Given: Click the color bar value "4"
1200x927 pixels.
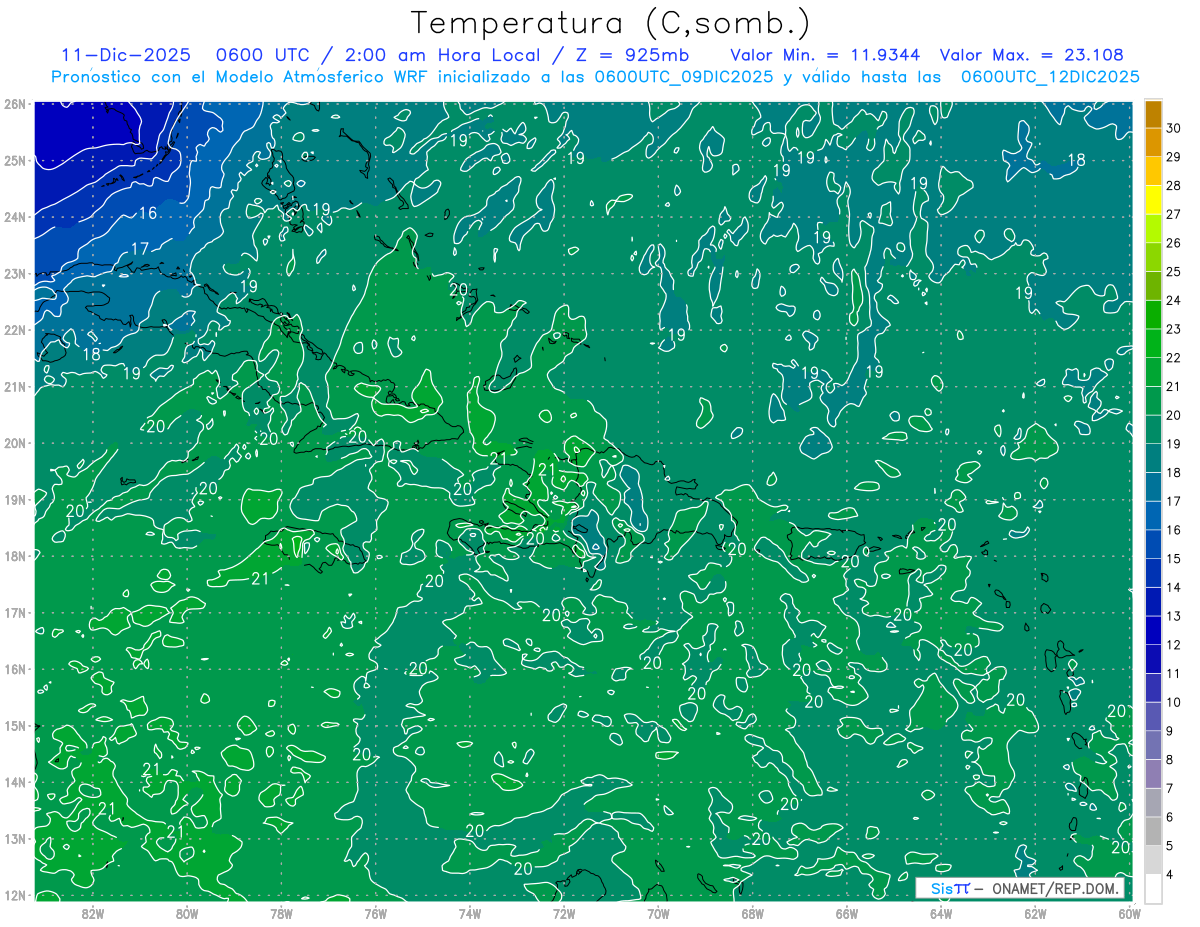Looking at the screenshot, I should [1170, 874].
